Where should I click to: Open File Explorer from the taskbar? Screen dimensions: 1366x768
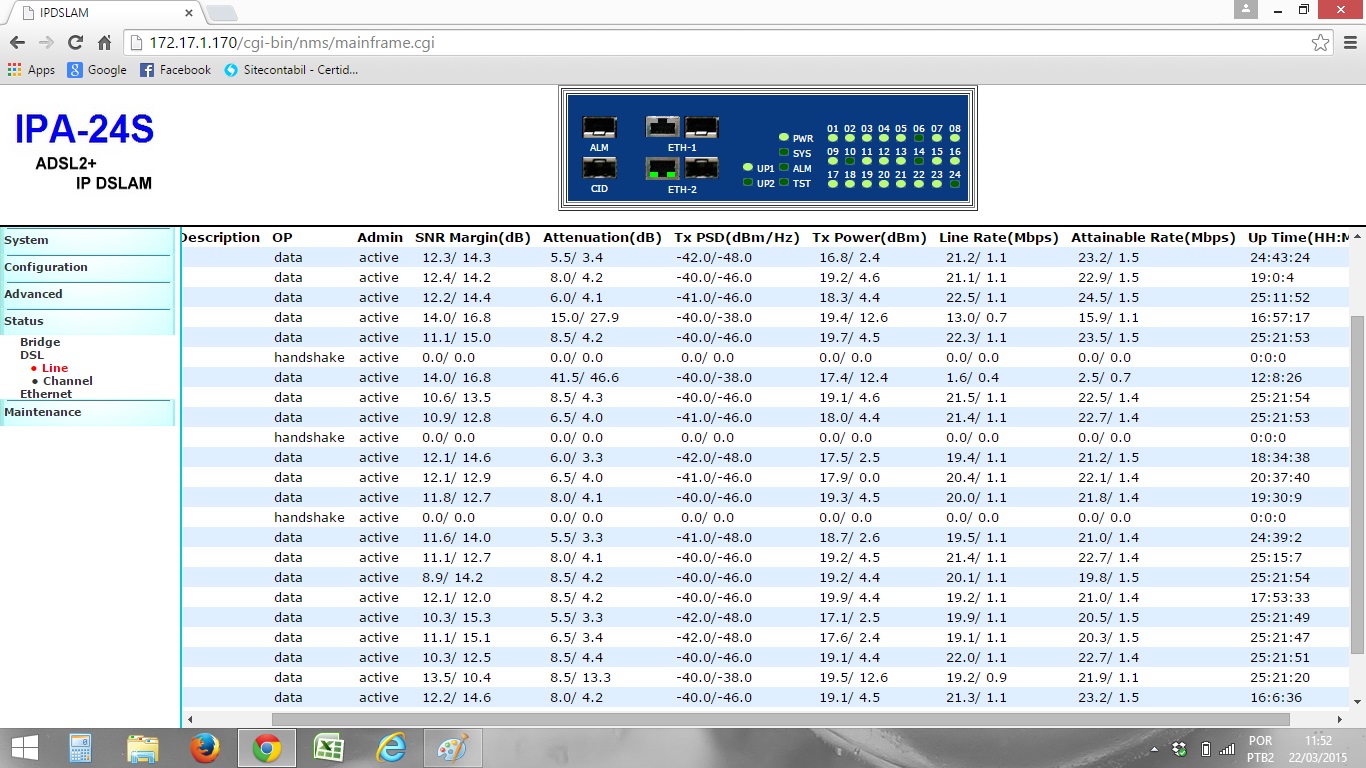coord(142,748)
